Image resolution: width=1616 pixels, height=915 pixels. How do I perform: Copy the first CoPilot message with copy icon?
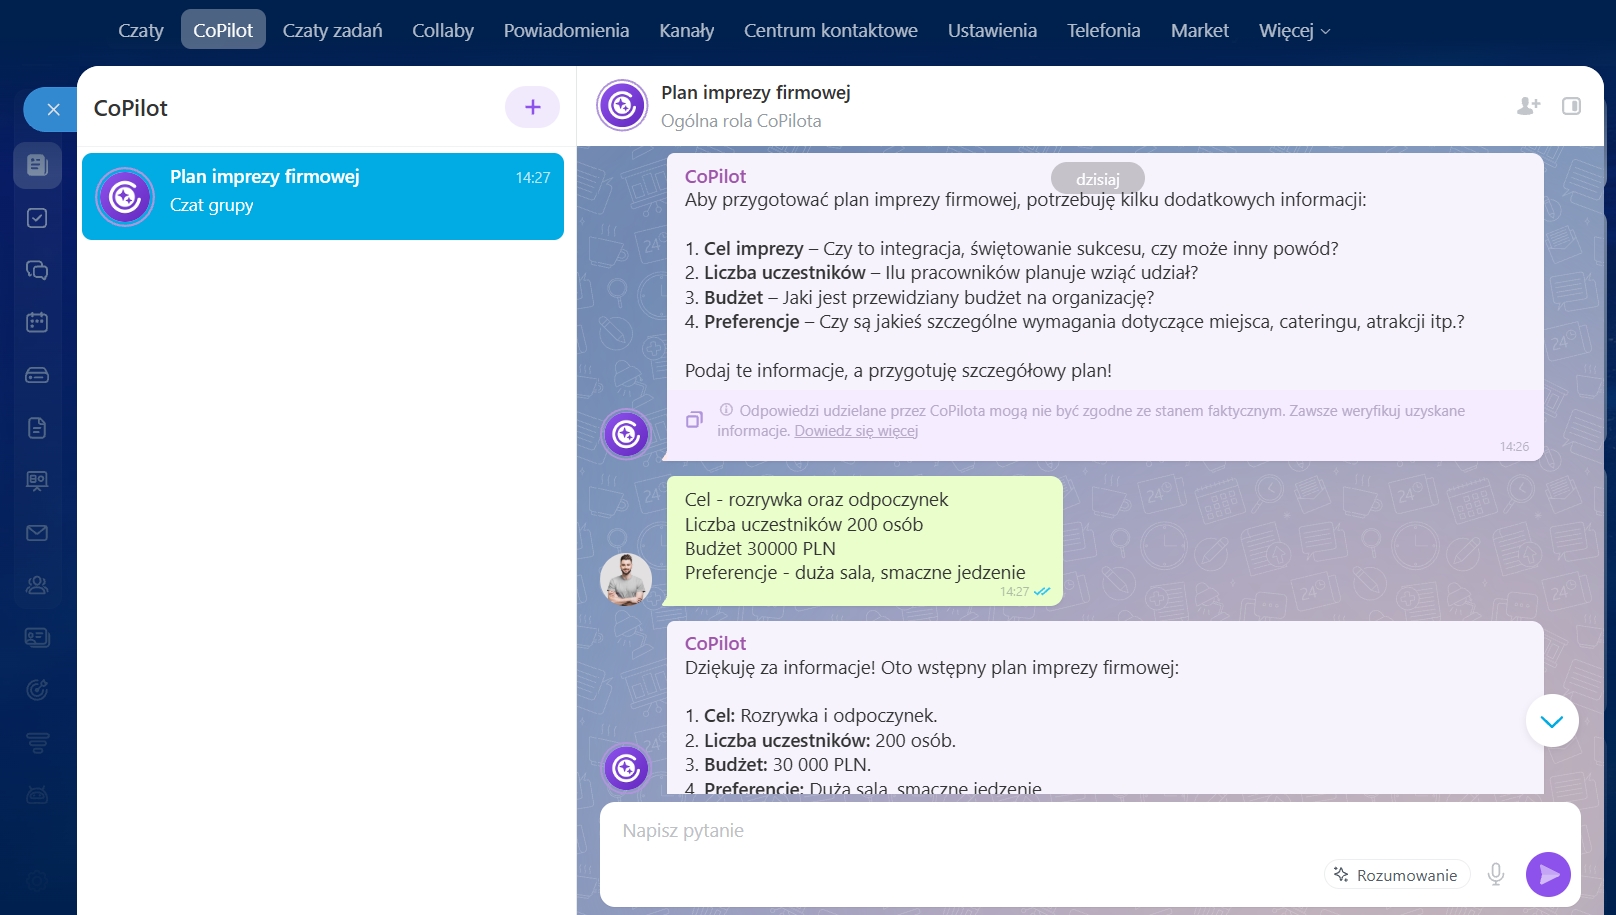(694, 420)
